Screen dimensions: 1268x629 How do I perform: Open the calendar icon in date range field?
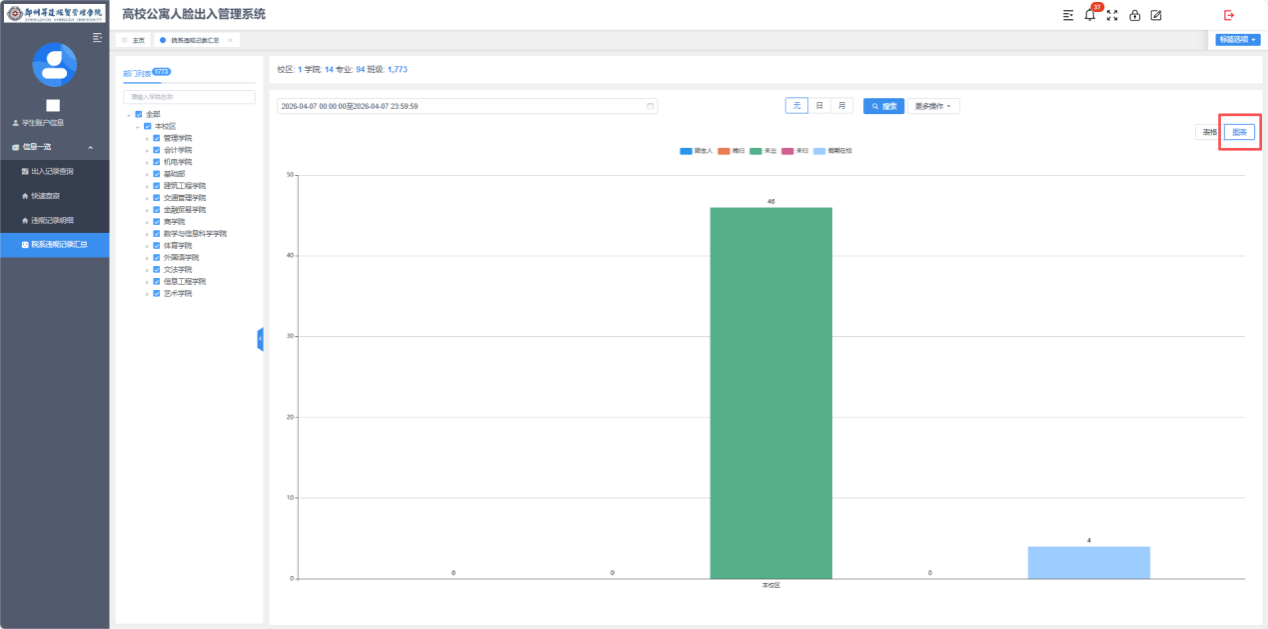click(650, 106)
